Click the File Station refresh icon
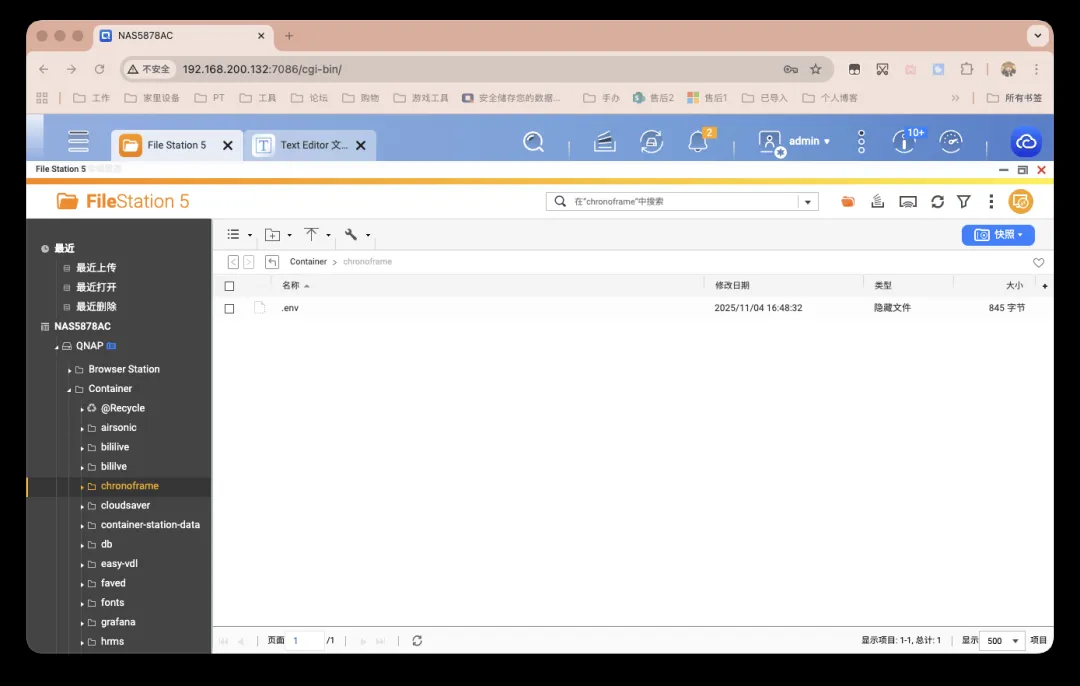The image size is (1080, 686). (937, 202)
